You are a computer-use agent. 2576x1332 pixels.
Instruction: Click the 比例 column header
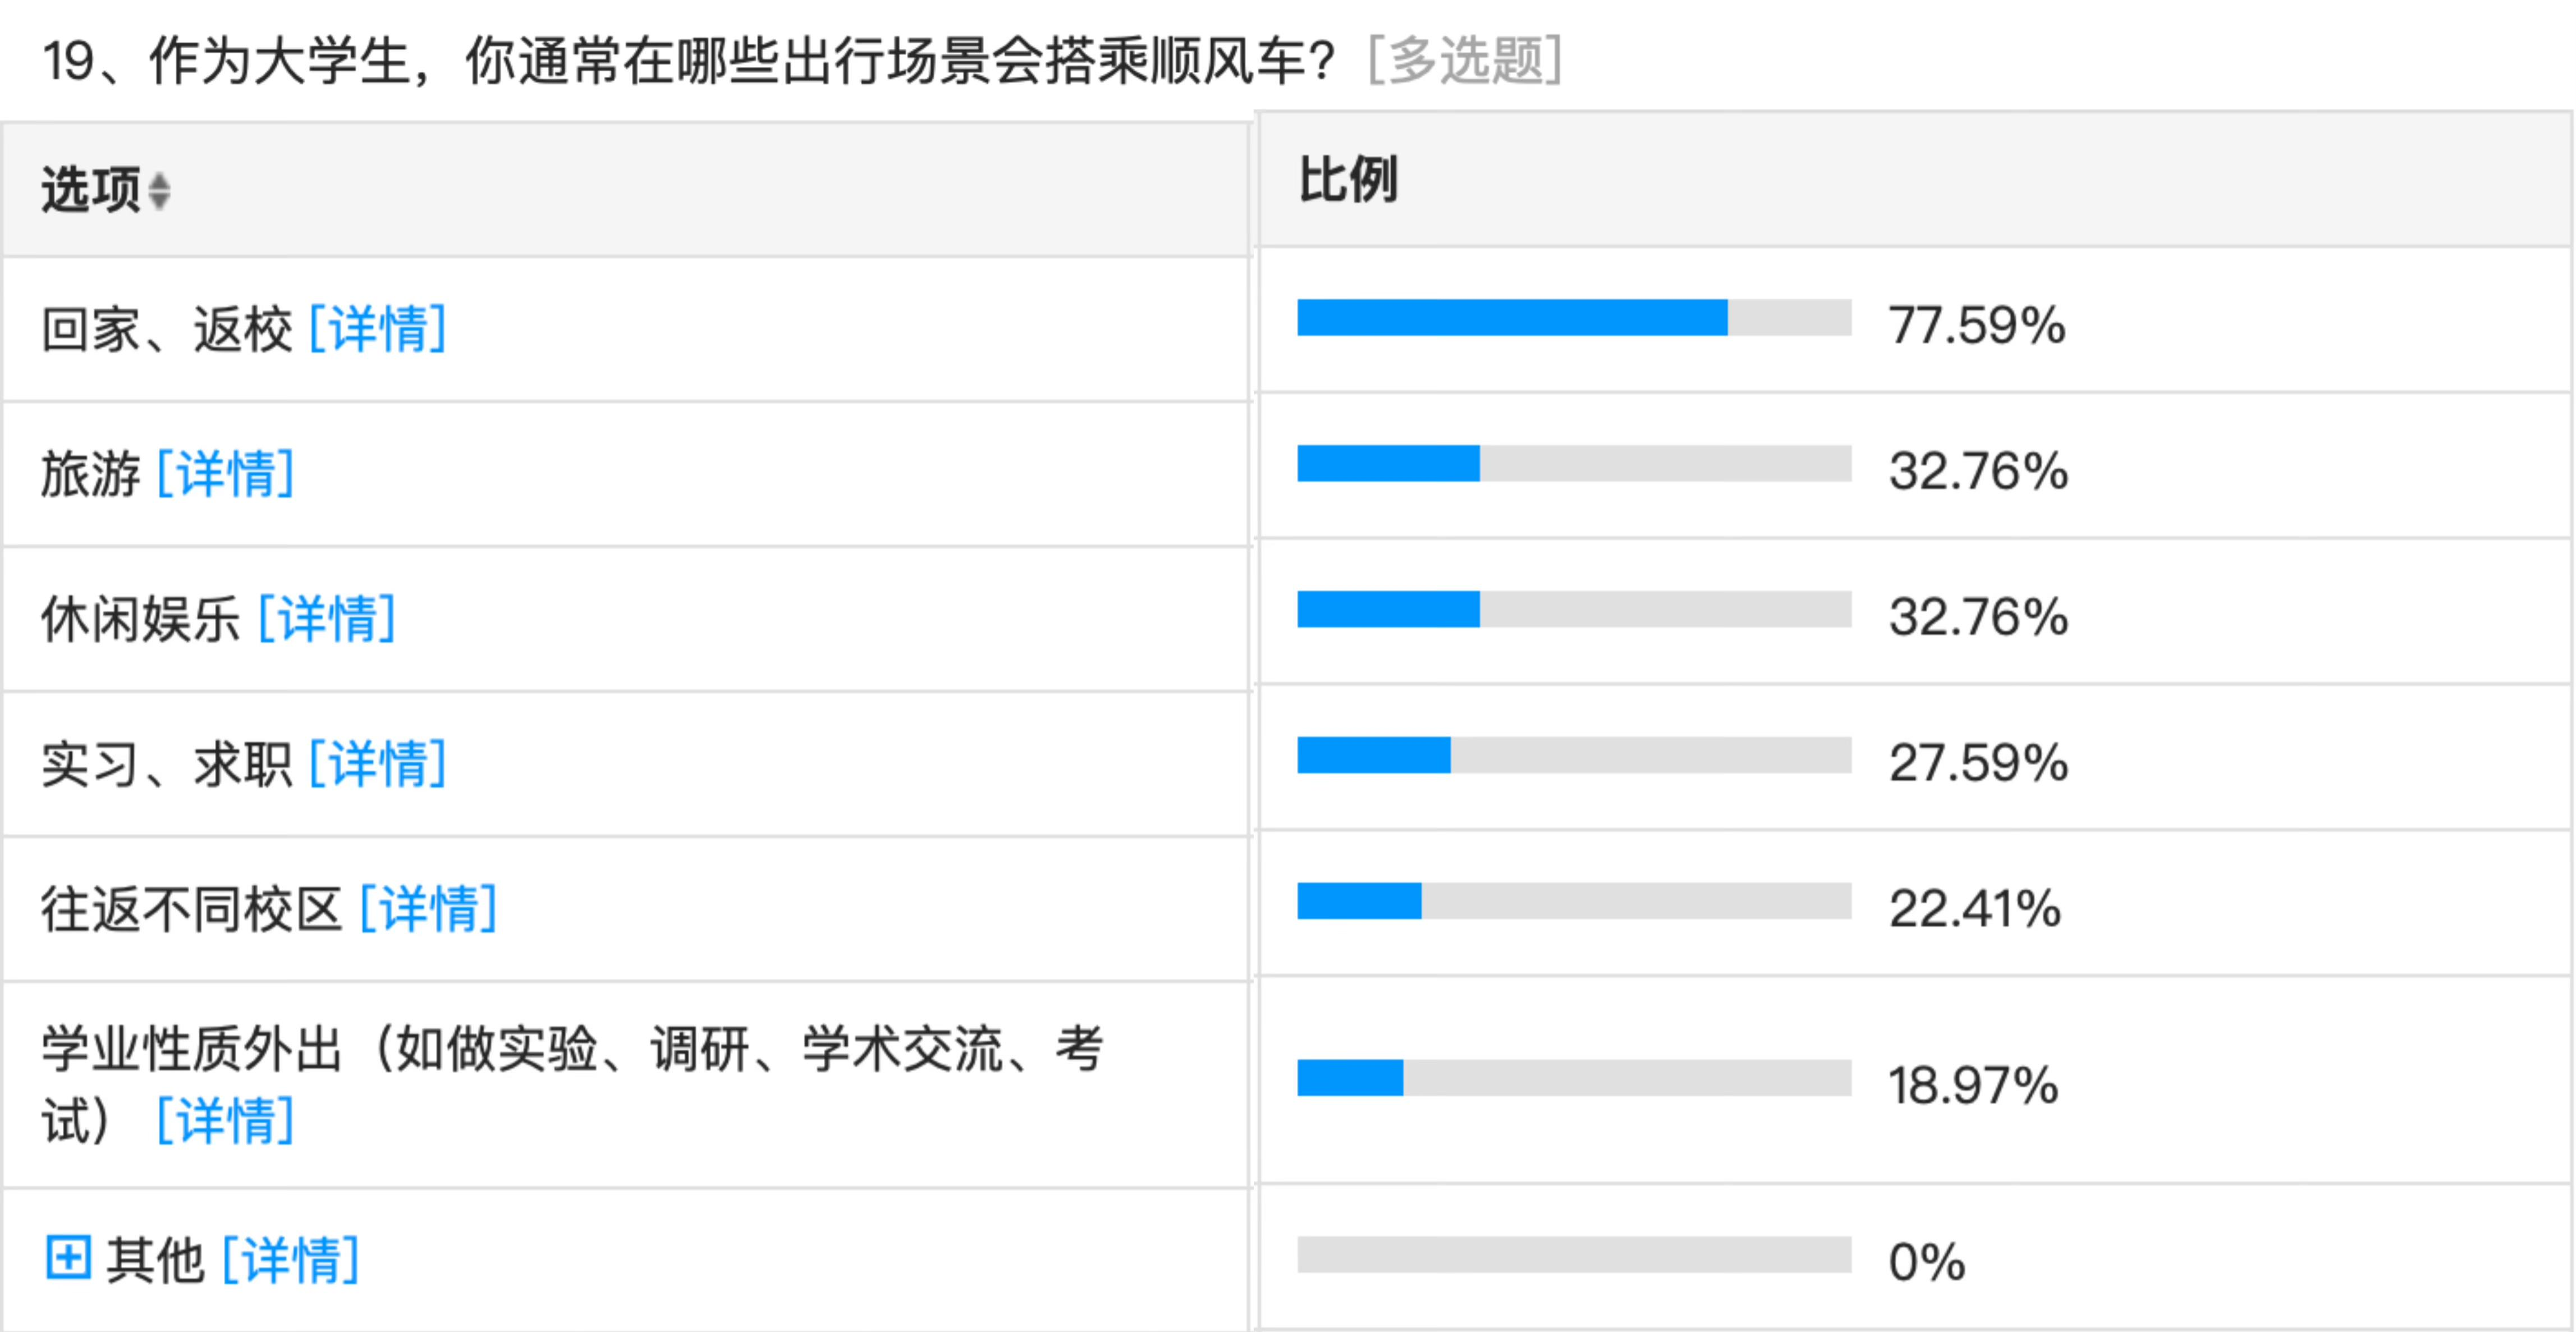(1347, 181)
